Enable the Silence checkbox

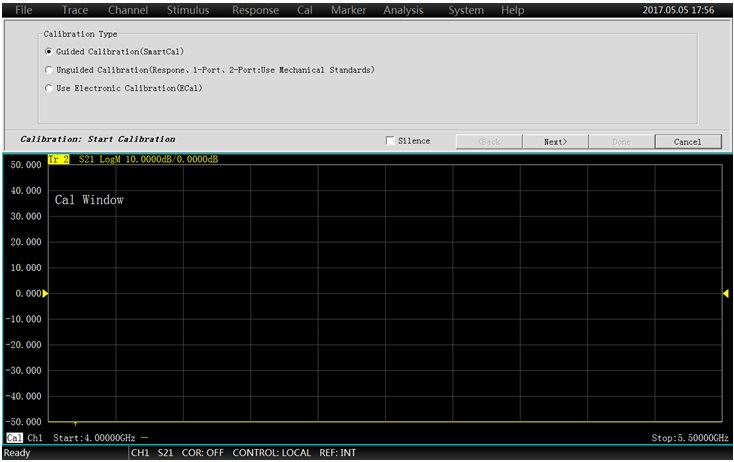tap(390, 141)
